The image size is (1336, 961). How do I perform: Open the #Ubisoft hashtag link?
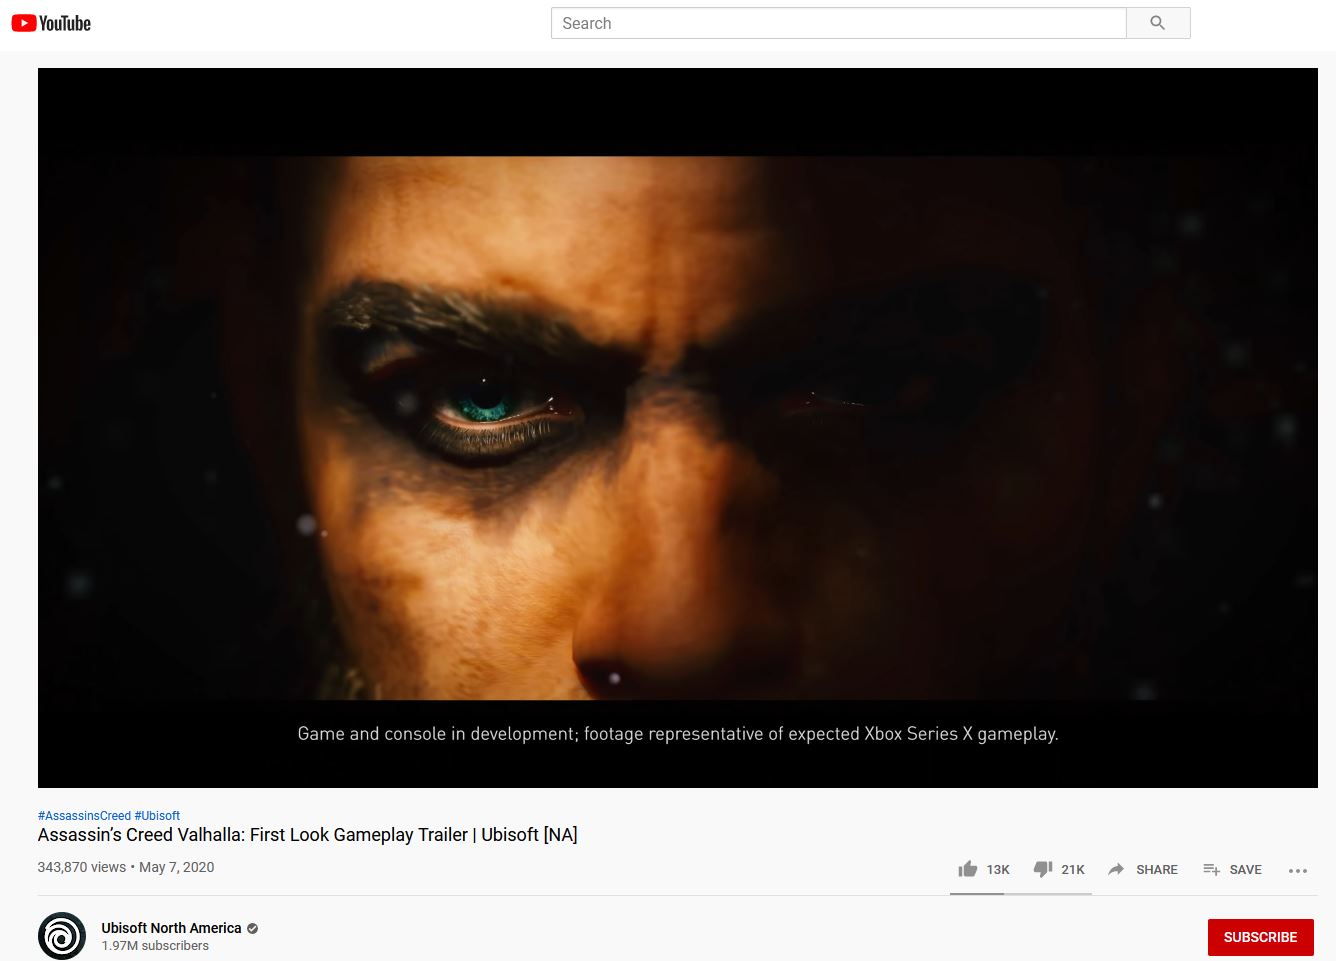point(157,816)
